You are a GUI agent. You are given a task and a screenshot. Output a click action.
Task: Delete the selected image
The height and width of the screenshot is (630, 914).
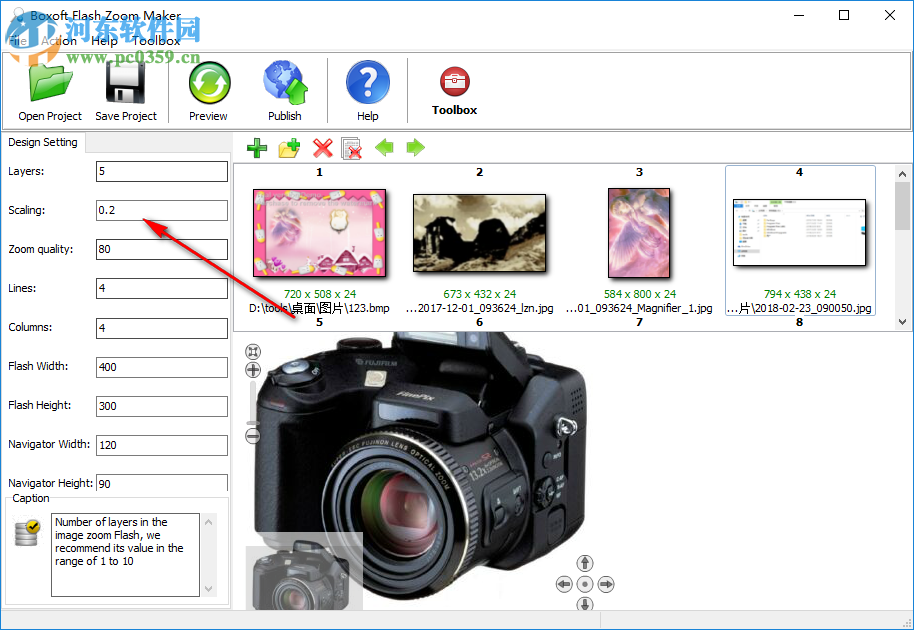coord(321,148)
